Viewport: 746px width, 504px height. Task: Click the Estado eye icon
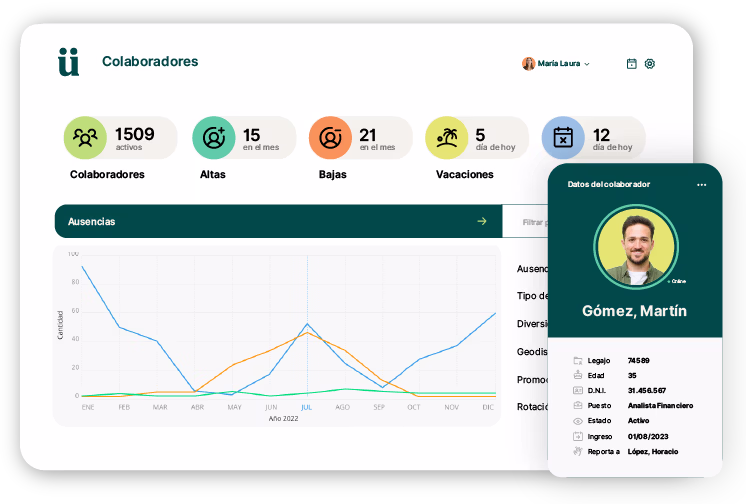578,421
